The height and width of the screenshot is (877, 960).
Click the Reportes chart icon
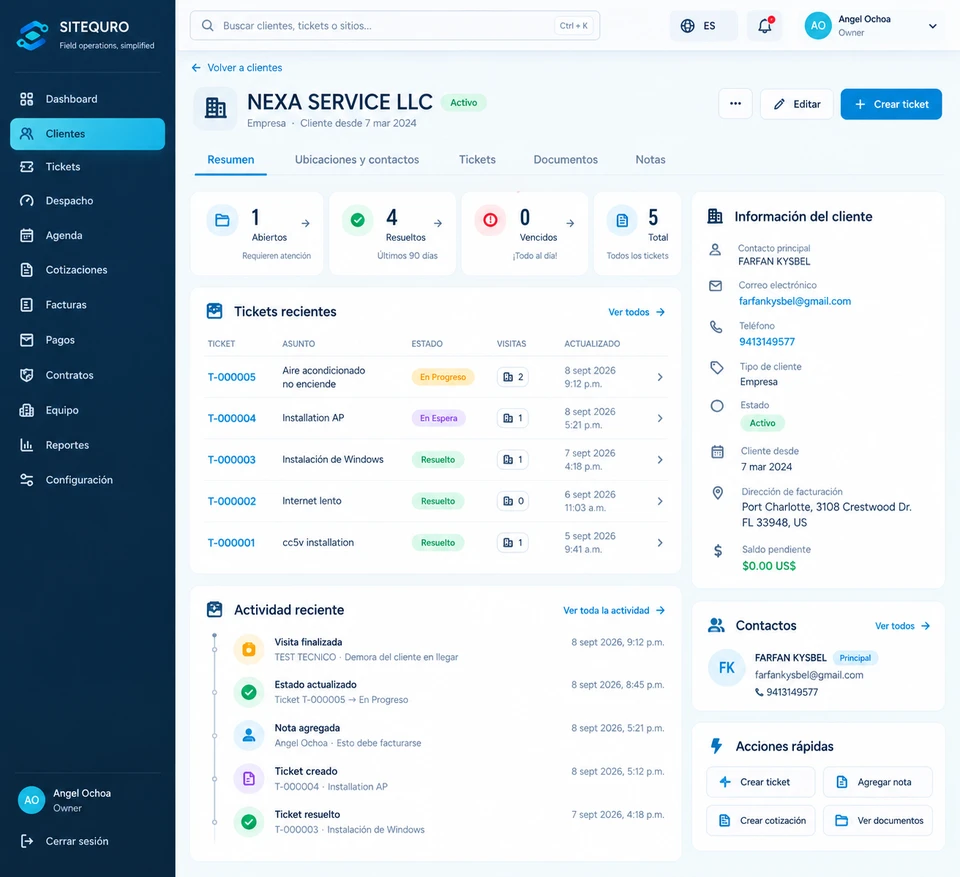(x=26, y=445)
